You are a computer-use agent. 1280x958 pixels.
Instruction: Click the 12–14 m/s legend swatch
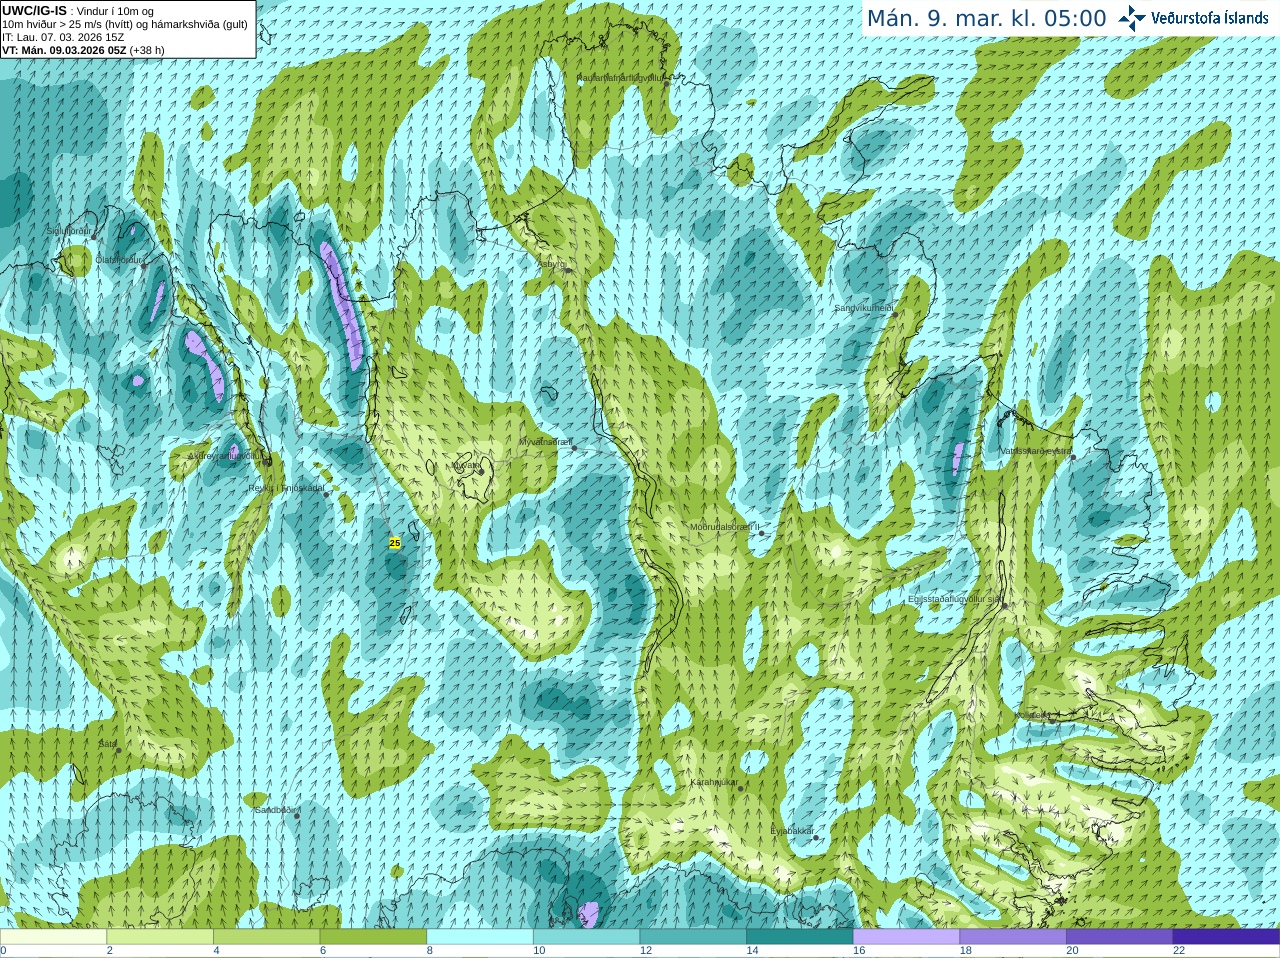(x=693, y=937)
